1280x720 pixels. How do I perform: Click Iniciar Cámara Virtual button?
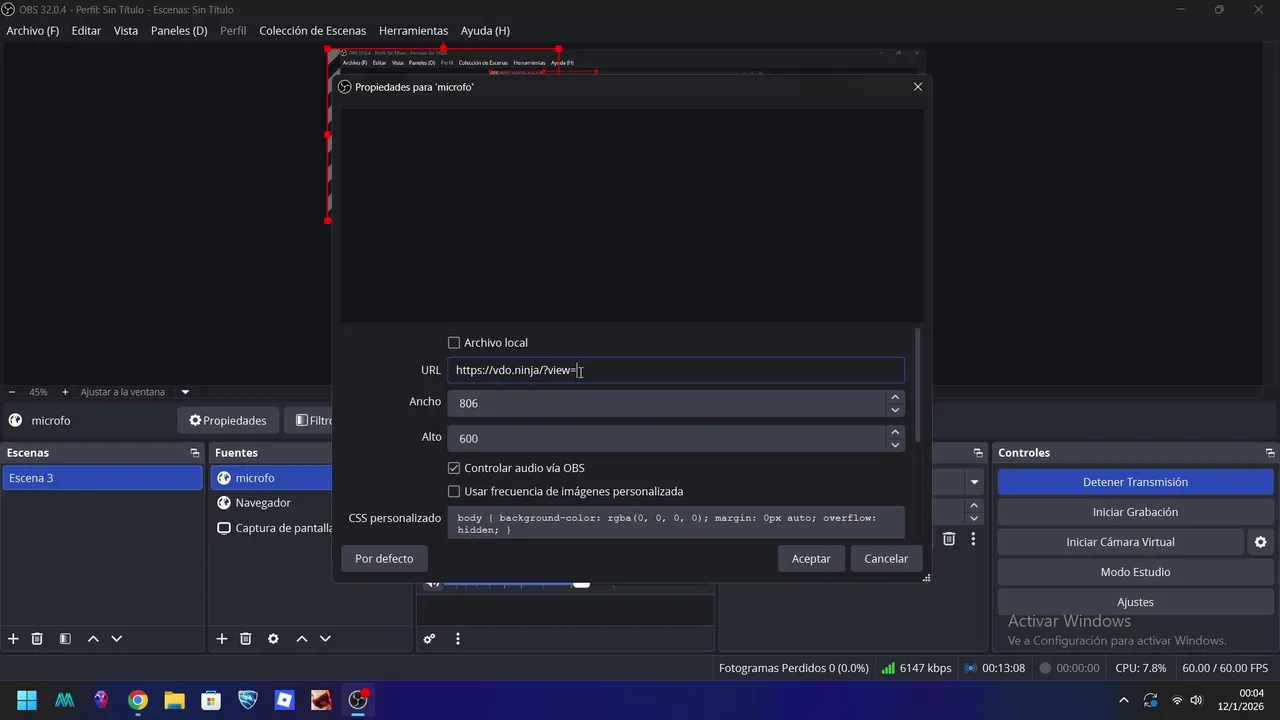coord(1120,542)
